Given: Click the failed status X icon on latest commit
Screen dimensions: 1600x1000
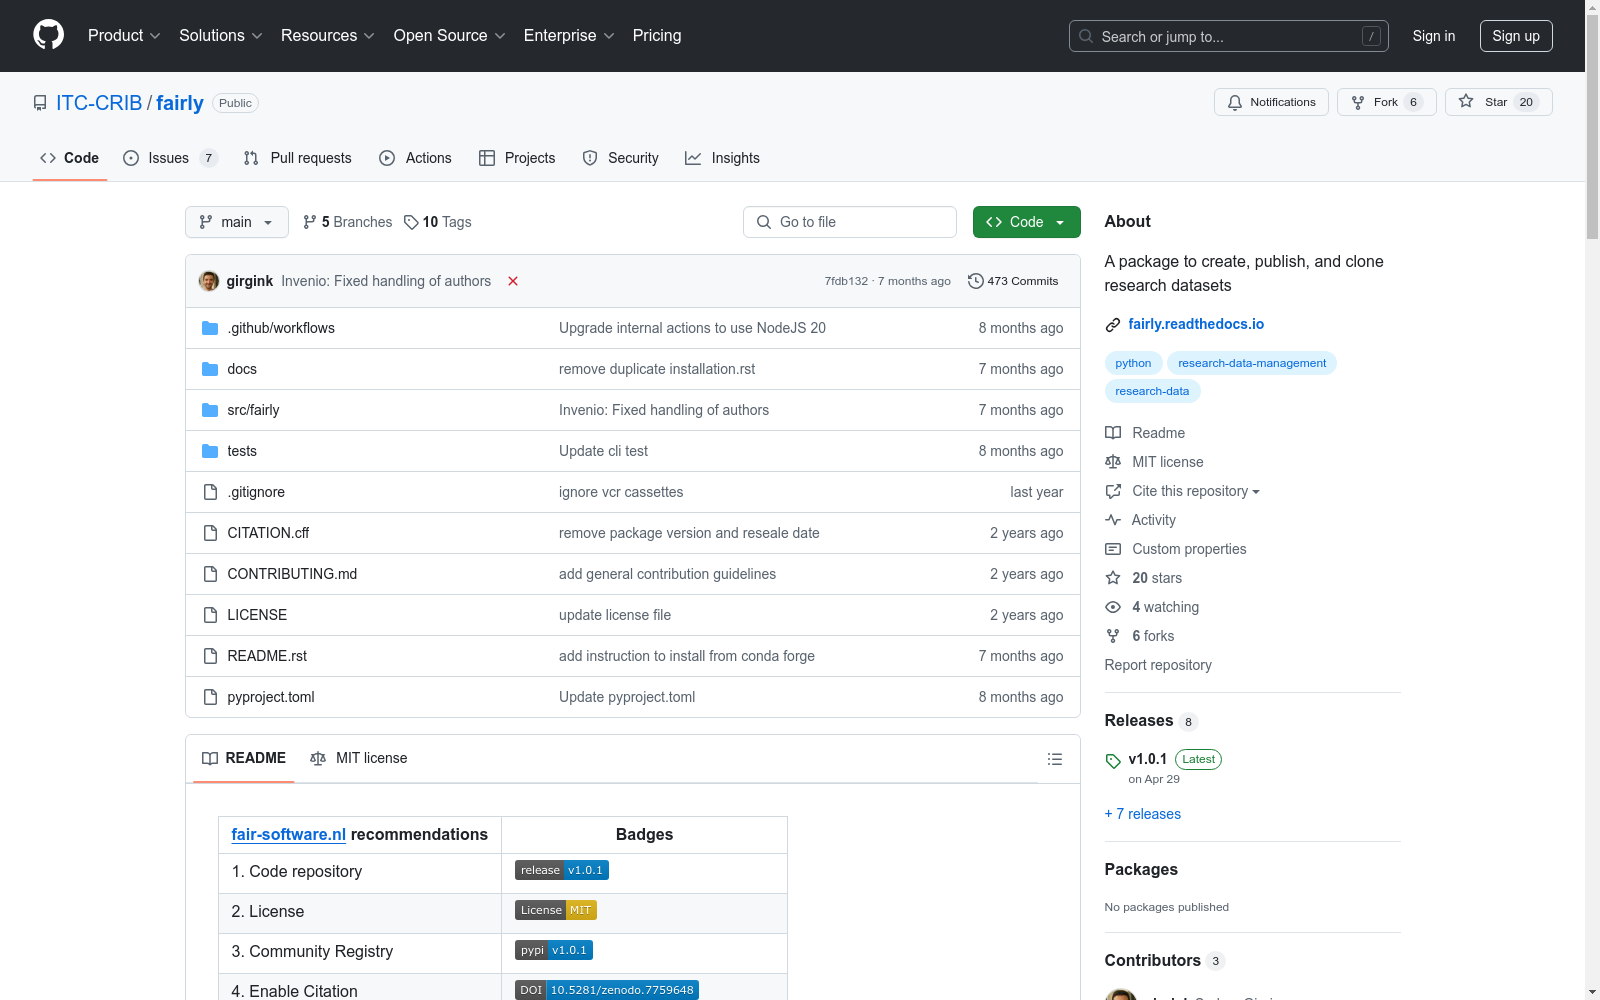Looking at the screenshot, I should [513, 281].
